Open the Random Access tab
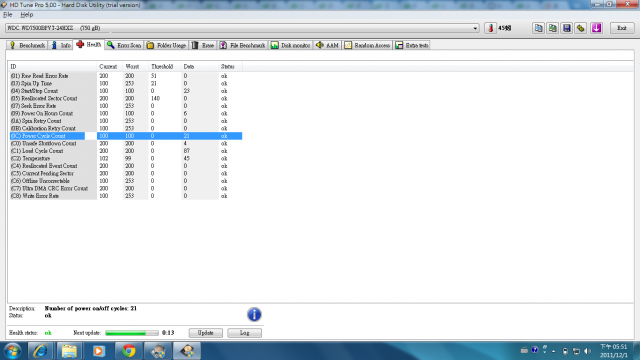Screen dimensions: 640x360 (x=367, y=45)
